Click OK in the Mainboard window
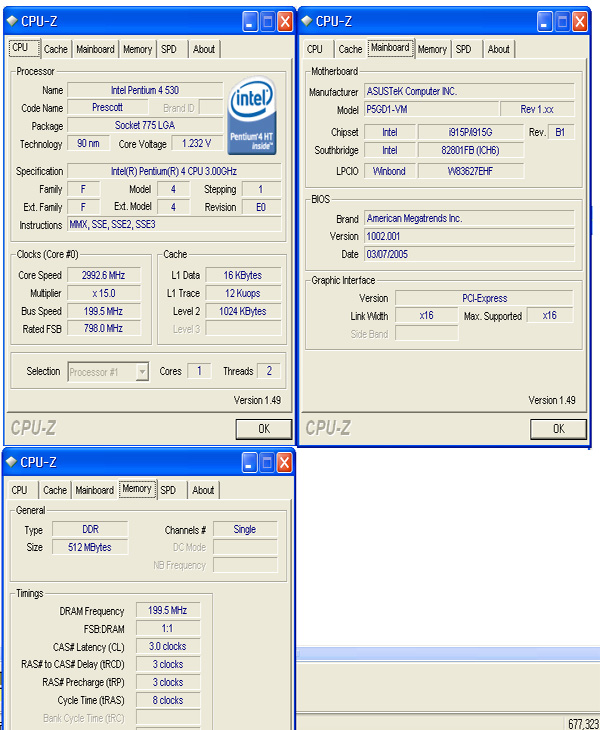The image size is (600, 730). tap(559, 429)
